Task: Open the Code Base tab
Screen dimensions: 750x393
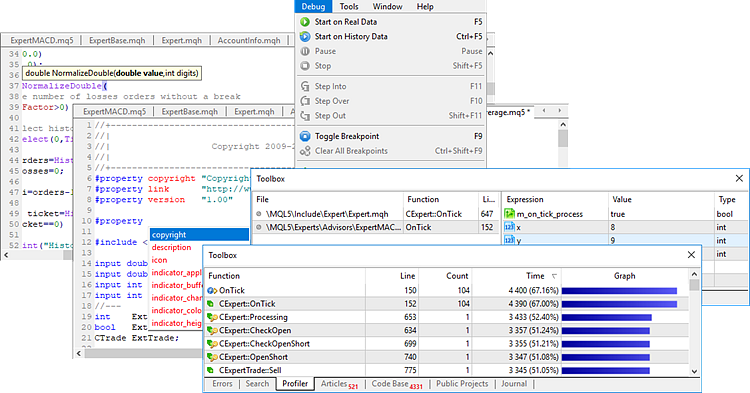Action: pos(397,384)
